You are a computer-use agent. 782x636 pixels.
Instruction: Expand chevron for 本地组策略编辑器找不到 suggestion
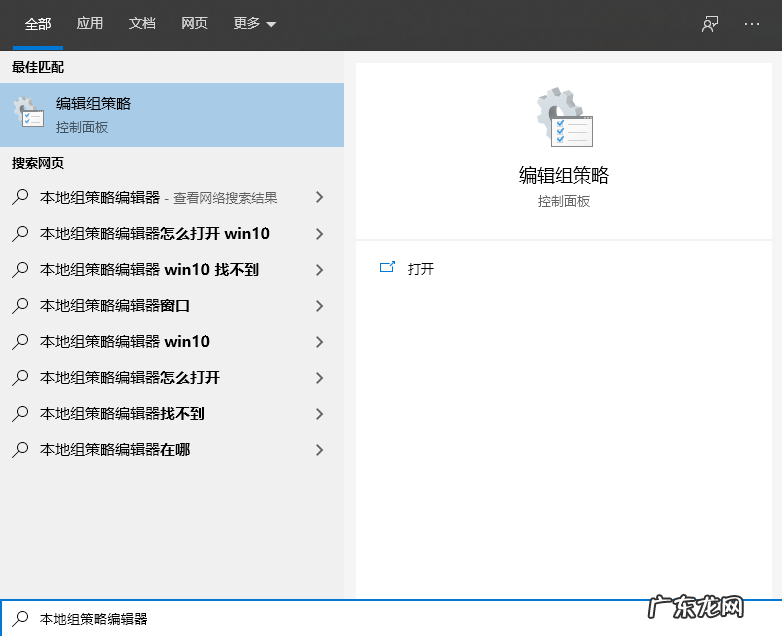point(320,414)
